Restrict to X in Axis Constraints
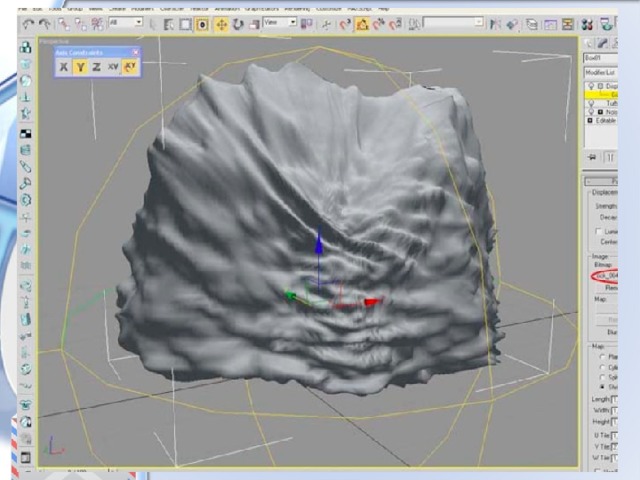 click(63, 67)
